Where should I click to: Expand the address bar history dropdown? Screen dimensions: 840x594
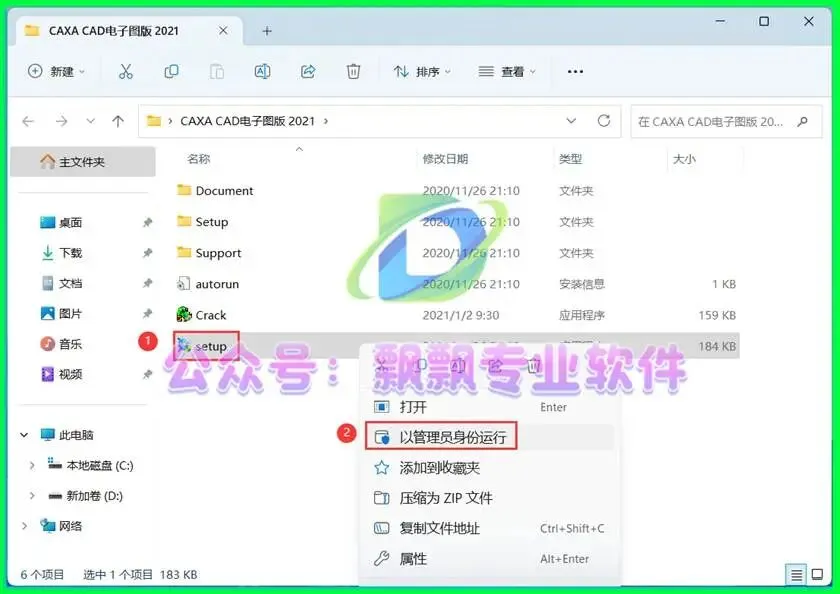[571, 121]
